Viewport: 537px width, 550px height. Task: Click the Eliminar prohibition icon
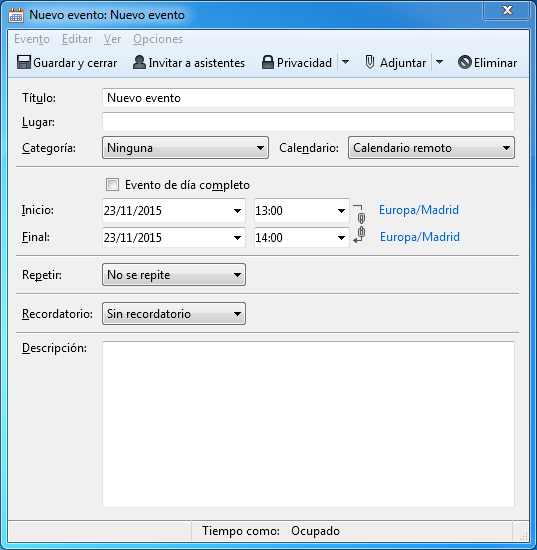pos(464,62)
